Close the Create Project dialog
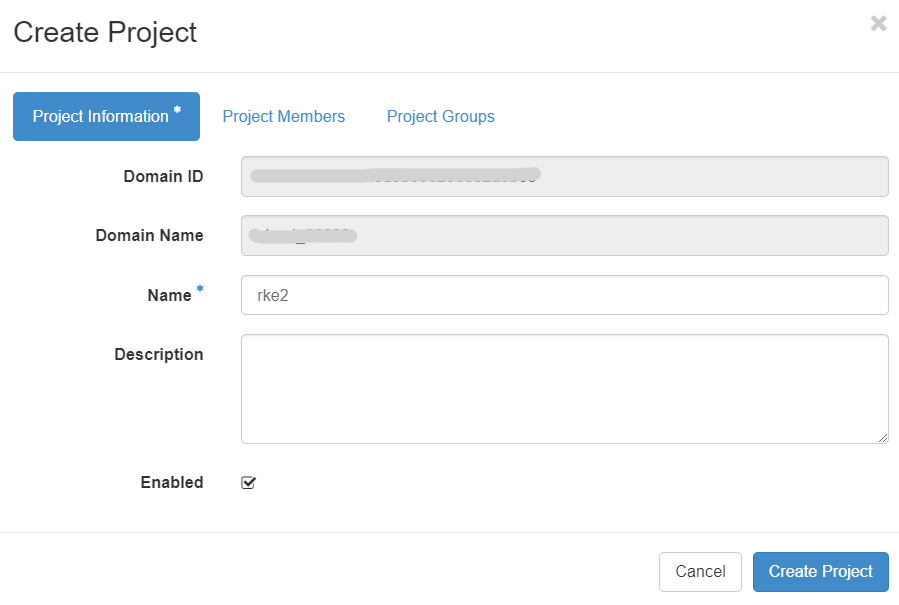899x605 pixels. pos(878,24)
